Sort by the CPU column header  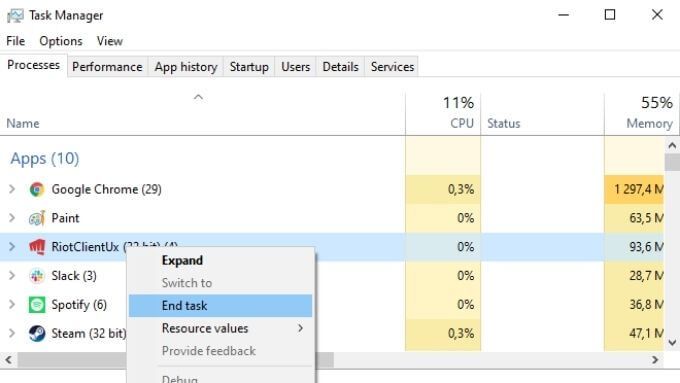[x=443, y=114]
